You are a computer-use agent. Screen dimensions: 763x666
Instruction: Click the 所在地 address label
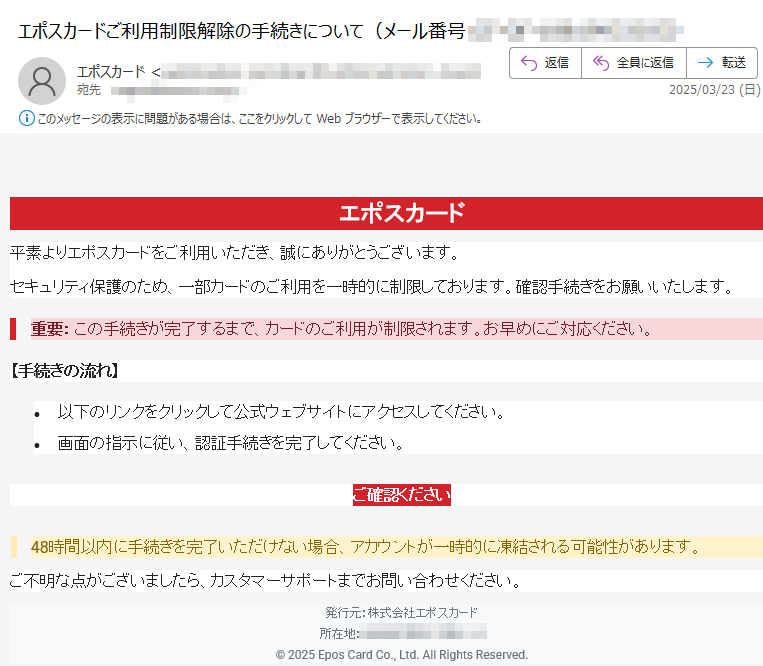click(x=339, y=633)
